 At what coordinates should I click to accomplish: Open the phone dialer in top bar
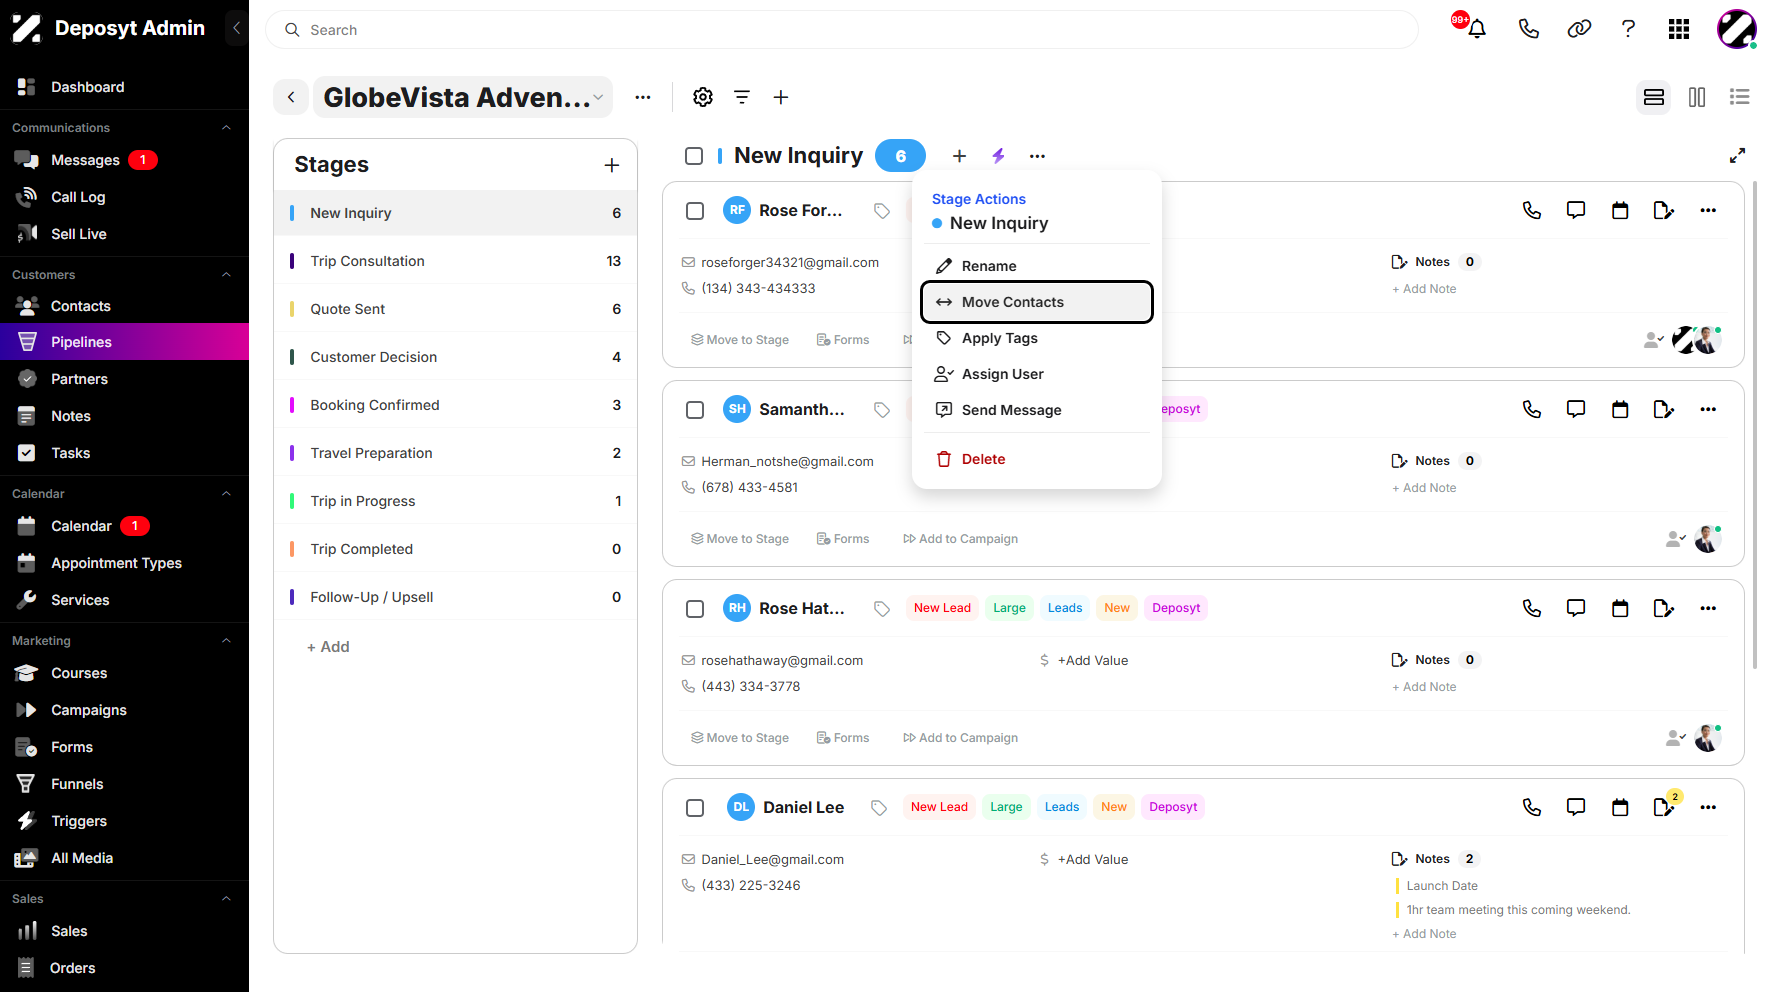(x=1528, y=29)
